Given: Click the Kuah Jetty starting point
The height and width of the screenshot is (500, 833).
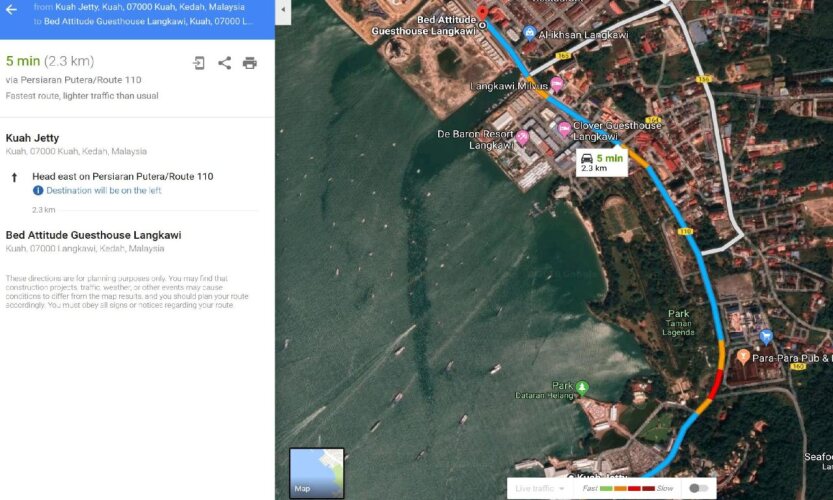Looking at the screenshot, I should click(32, 138).
